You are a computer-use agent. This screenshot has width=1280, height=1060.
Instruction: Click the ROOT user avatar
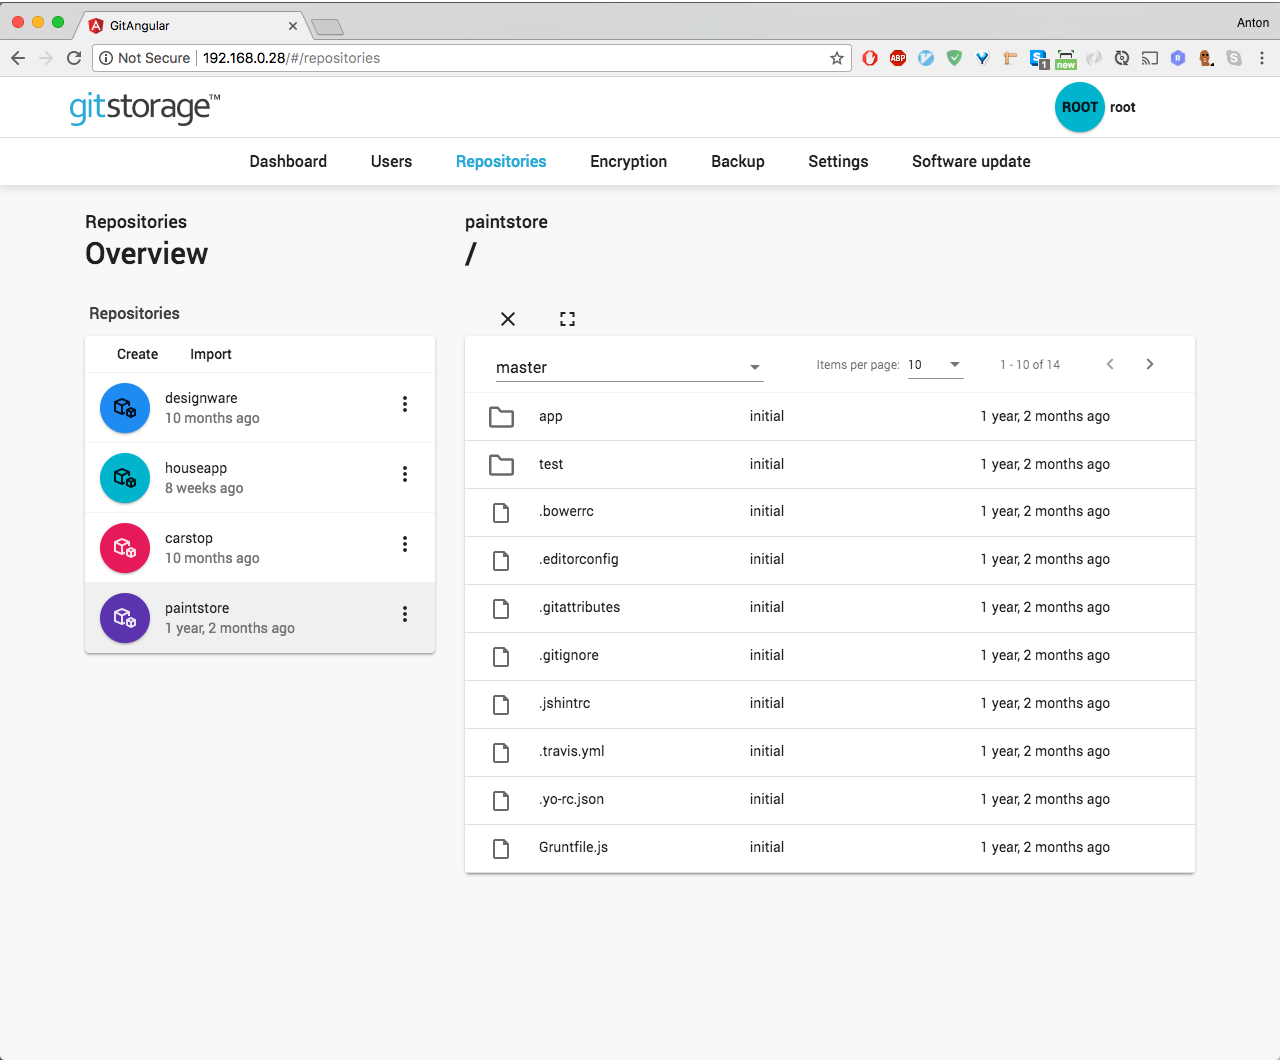1079,107
